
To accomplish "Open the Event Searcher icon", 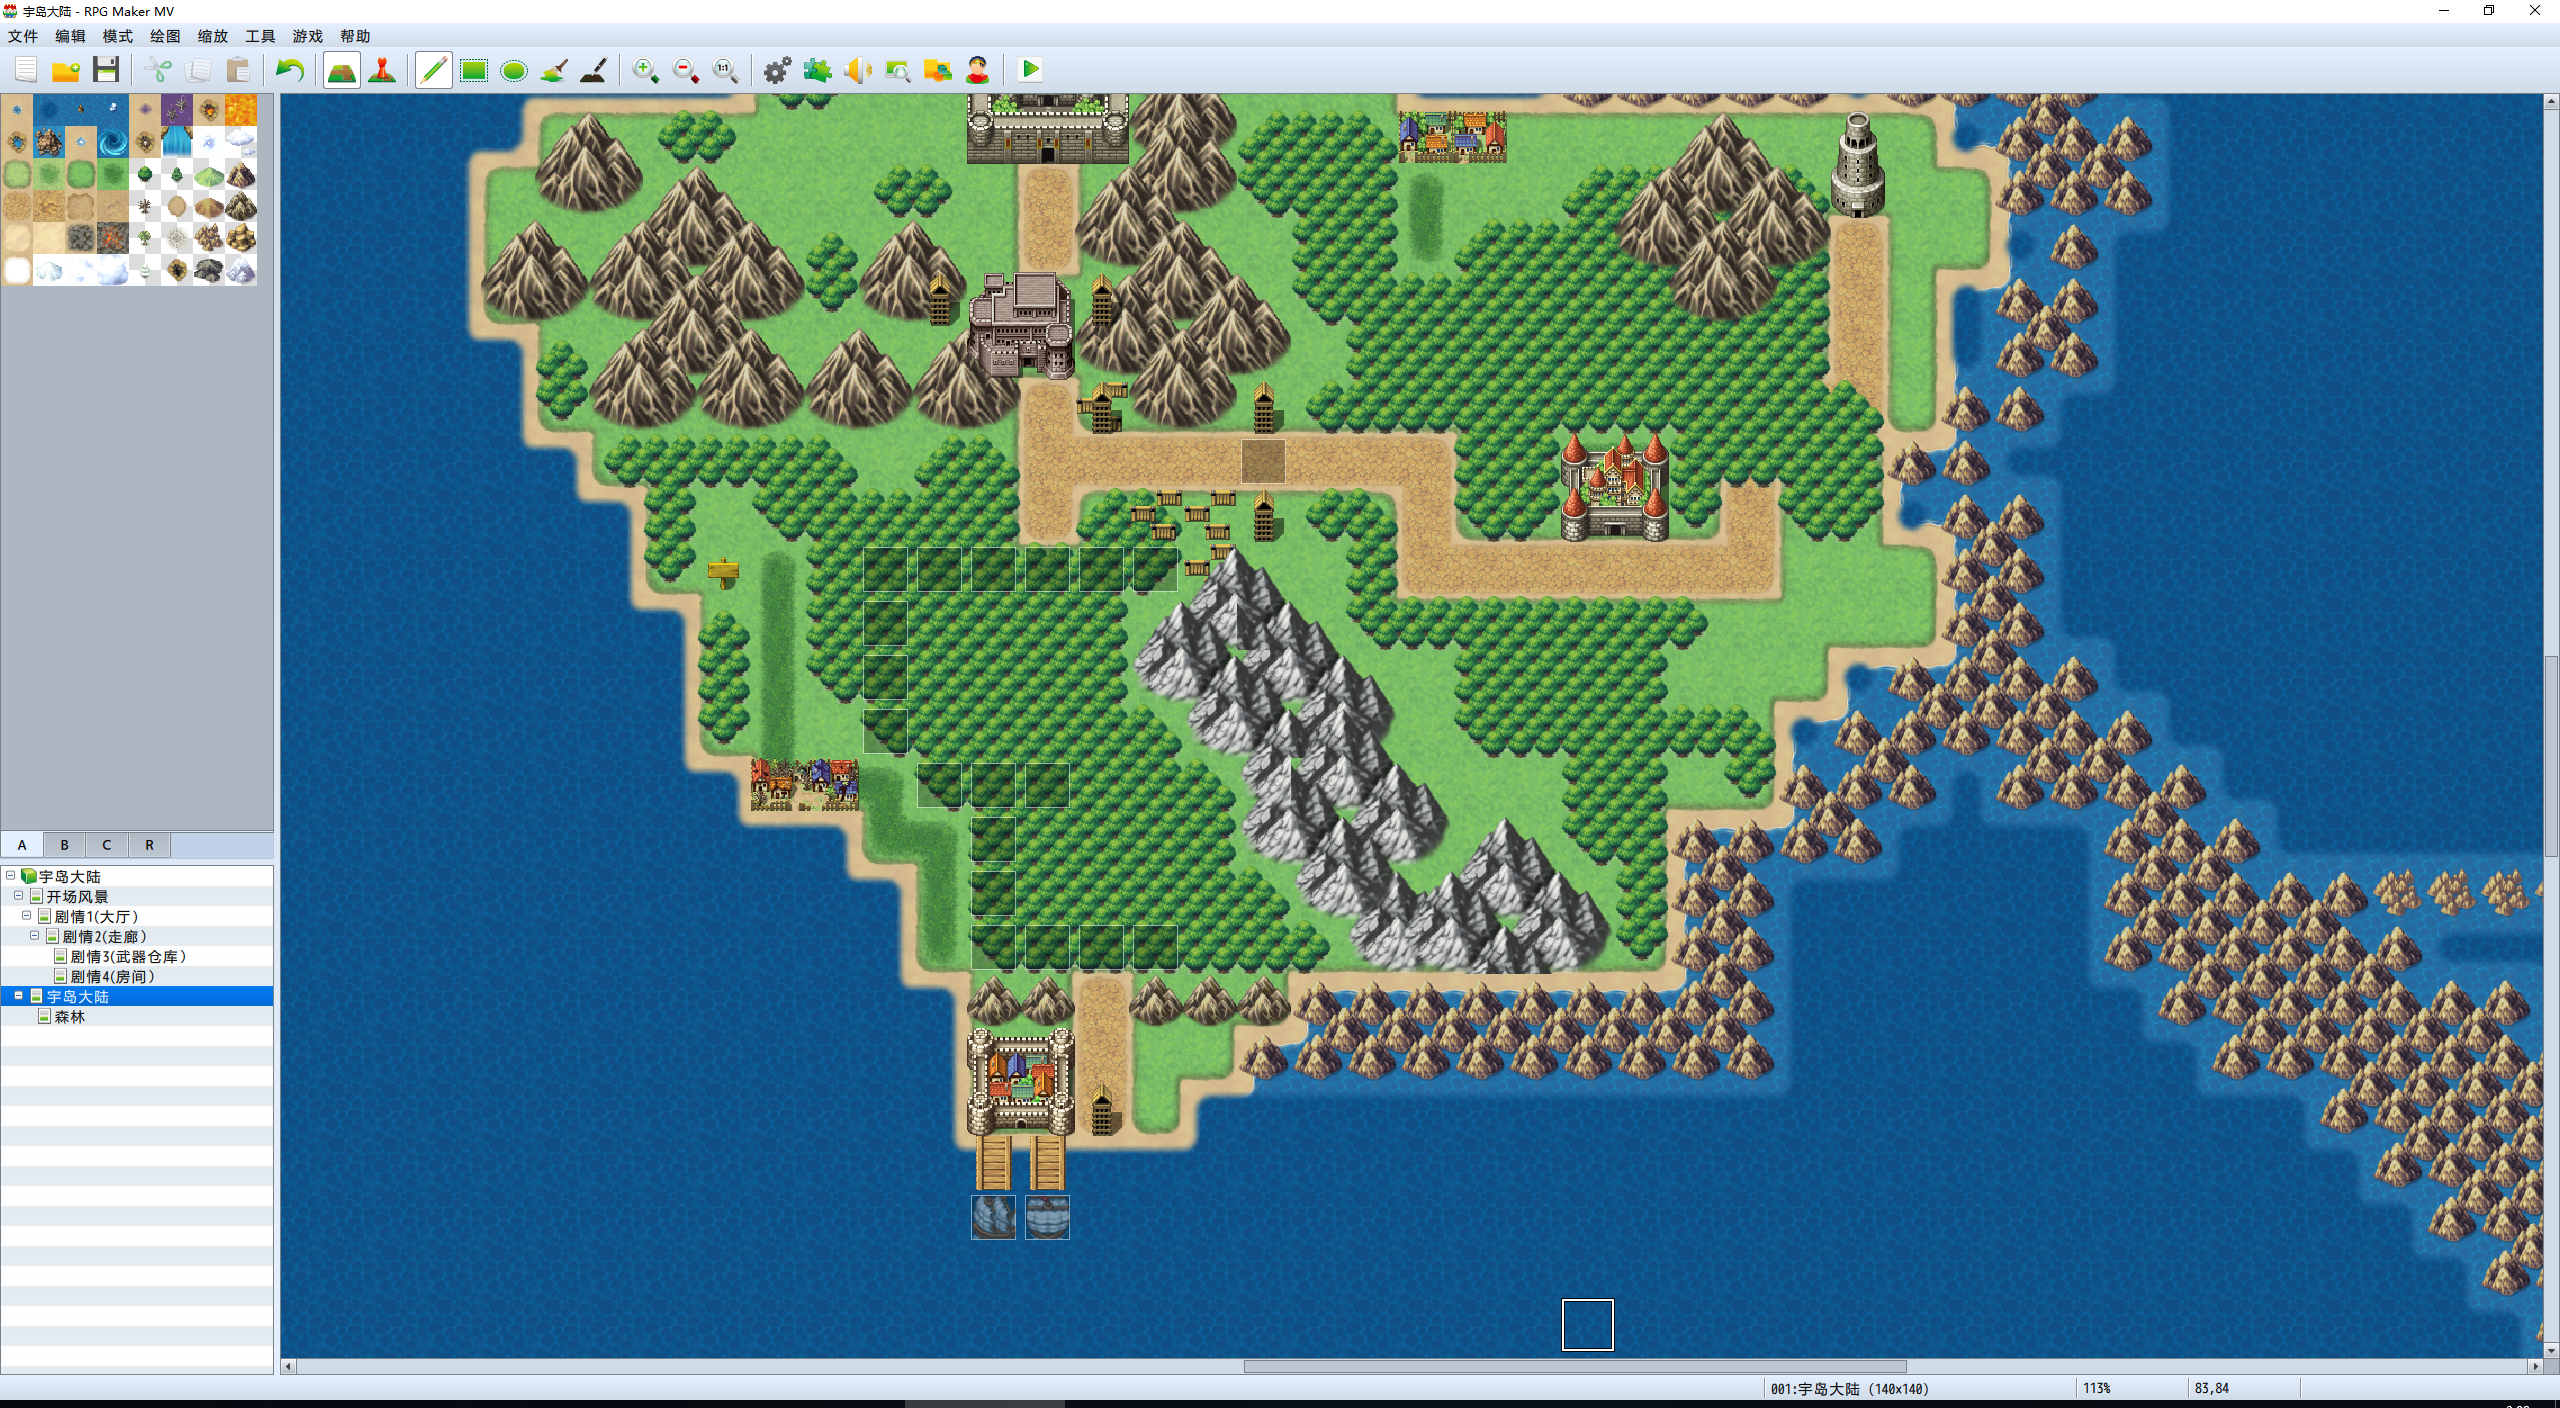I will point(898,70).
